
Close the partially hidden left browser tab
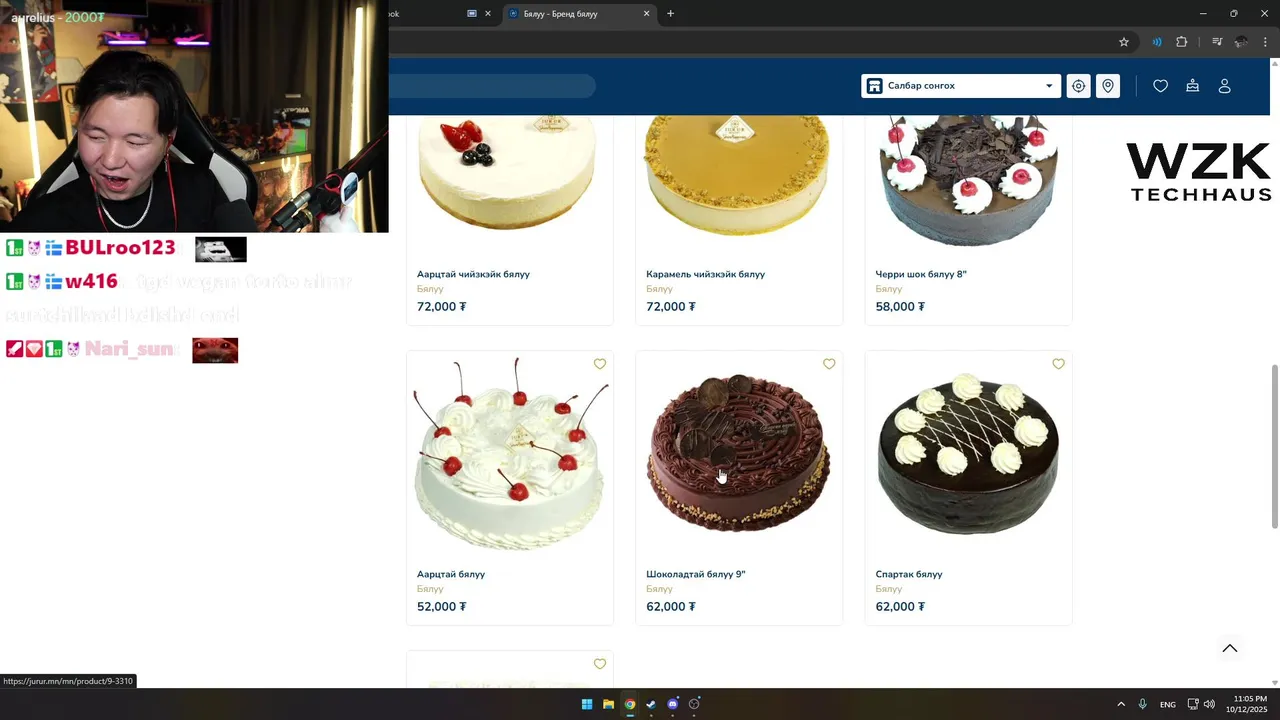[x=488, y=14]
